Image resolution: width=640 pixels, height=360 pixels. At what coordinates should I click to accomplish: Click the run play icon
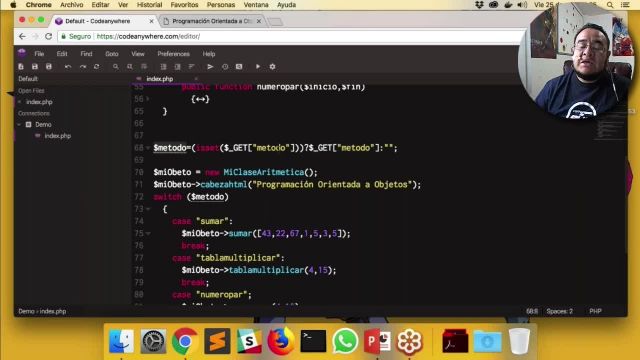258,67
